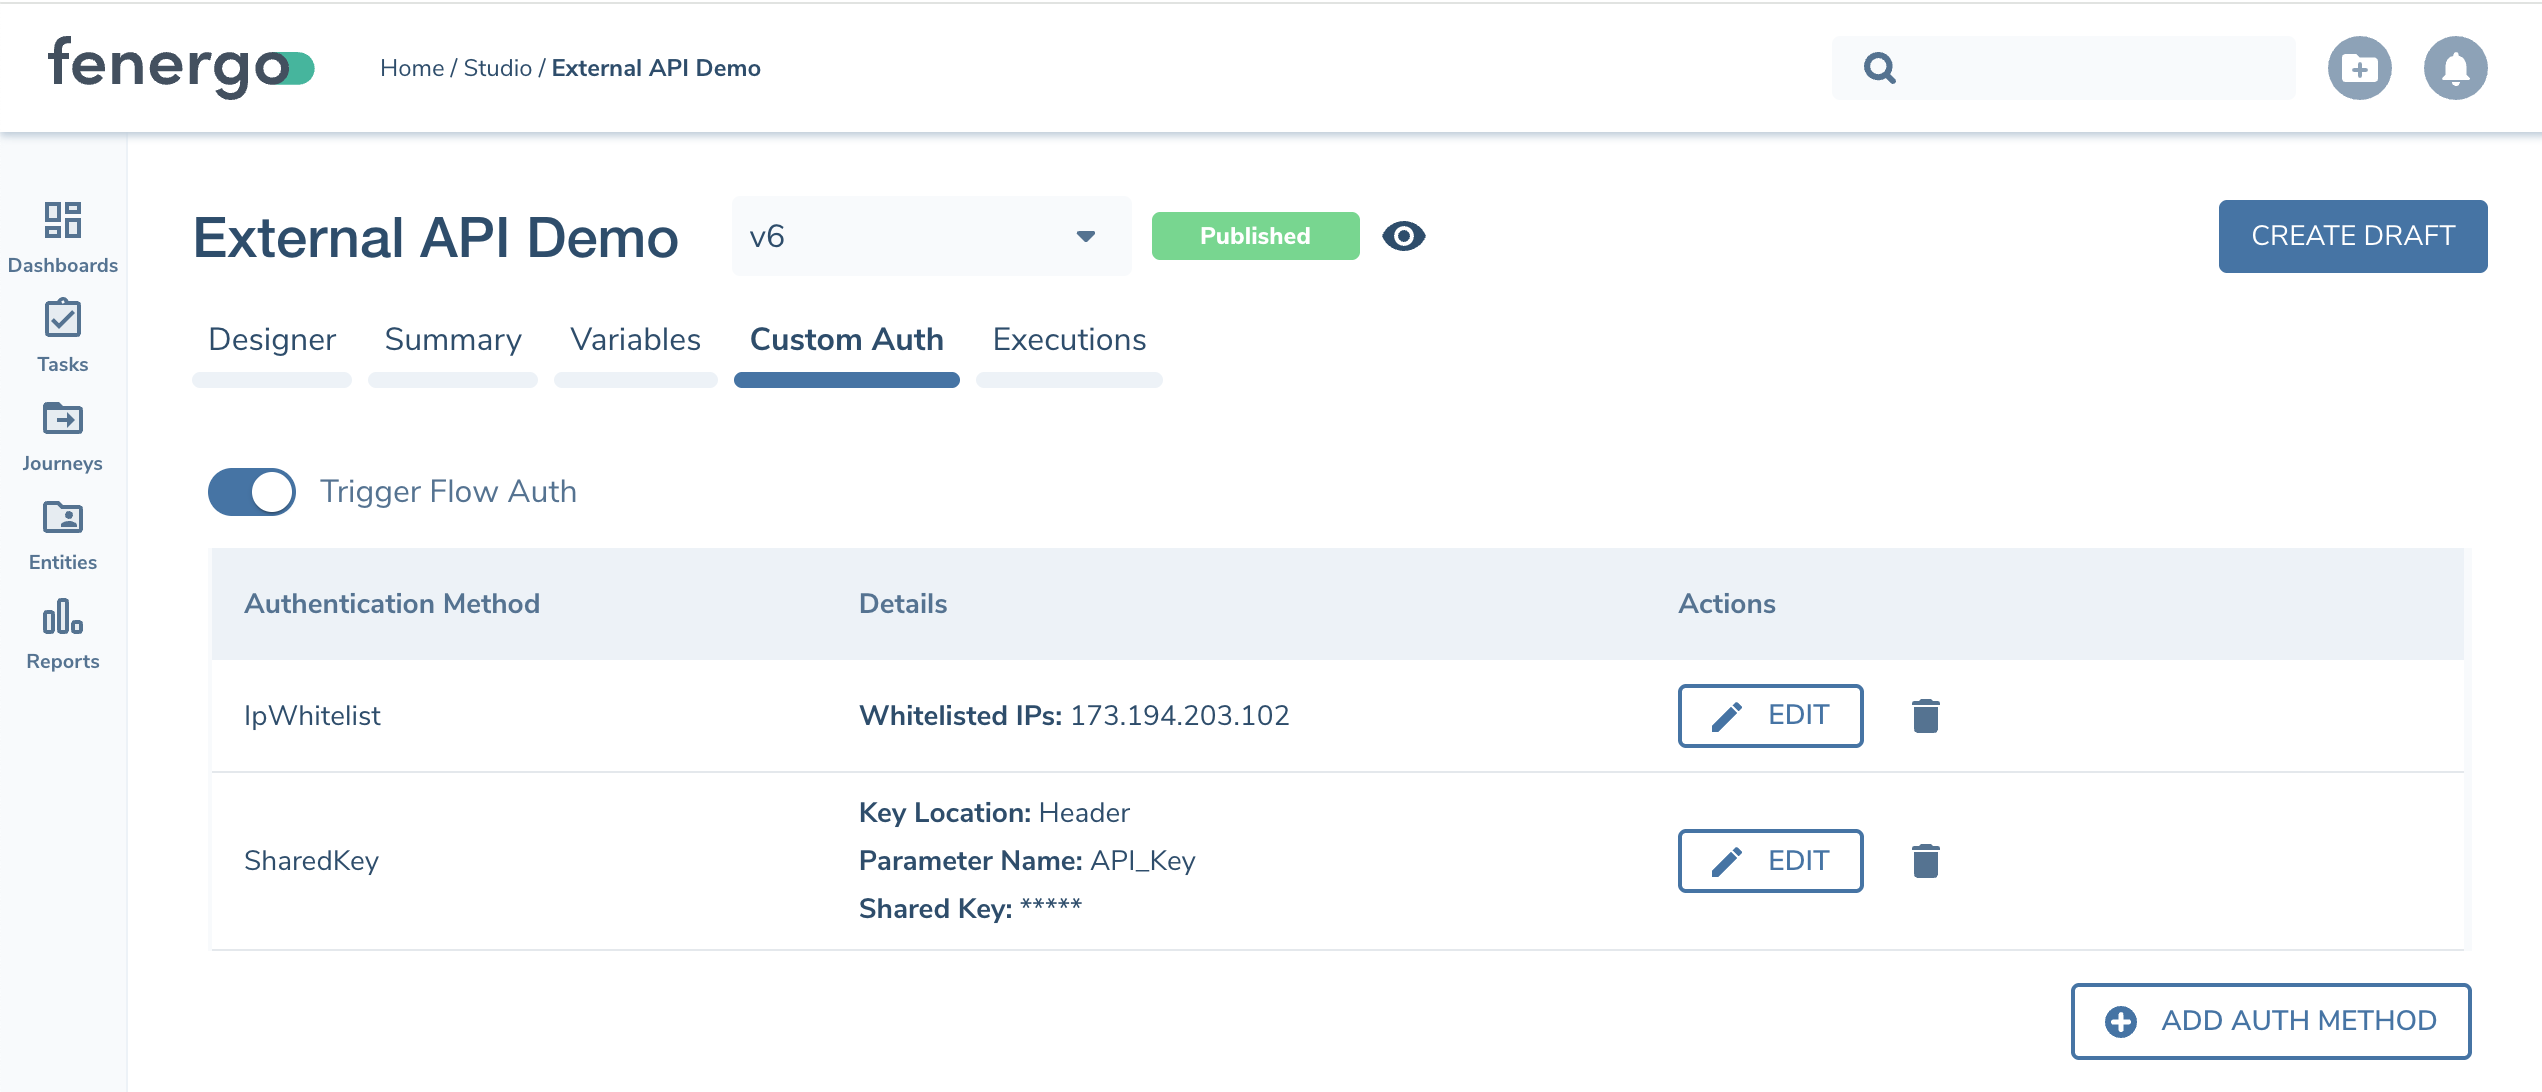Delete the IpWhitelist authentication method
The width and height of the screenshot is (2542, 1092).
1925,716
